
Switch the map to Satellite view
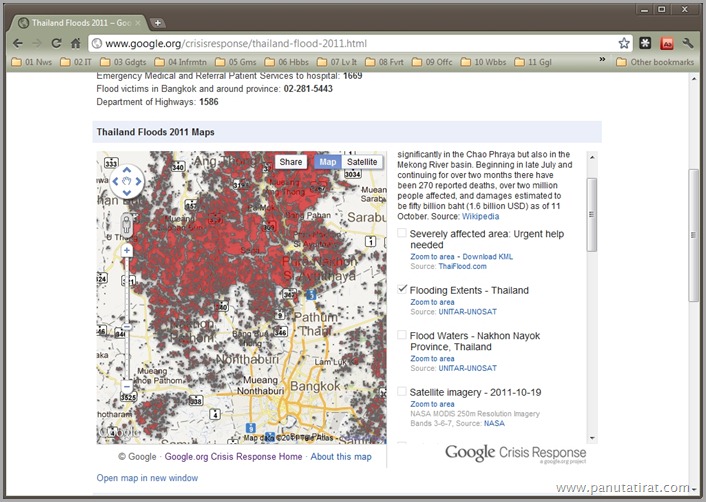pos(362,162)
